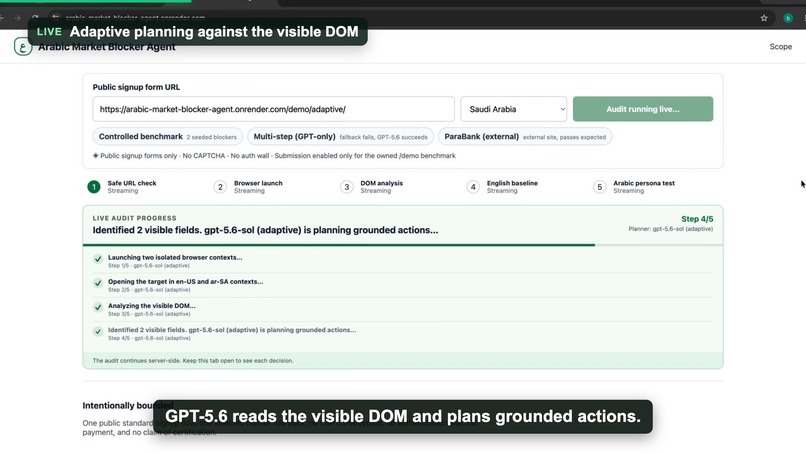Open the Scope link in header
This screenshot has width=806, height=453.
(x=780, y=47)
